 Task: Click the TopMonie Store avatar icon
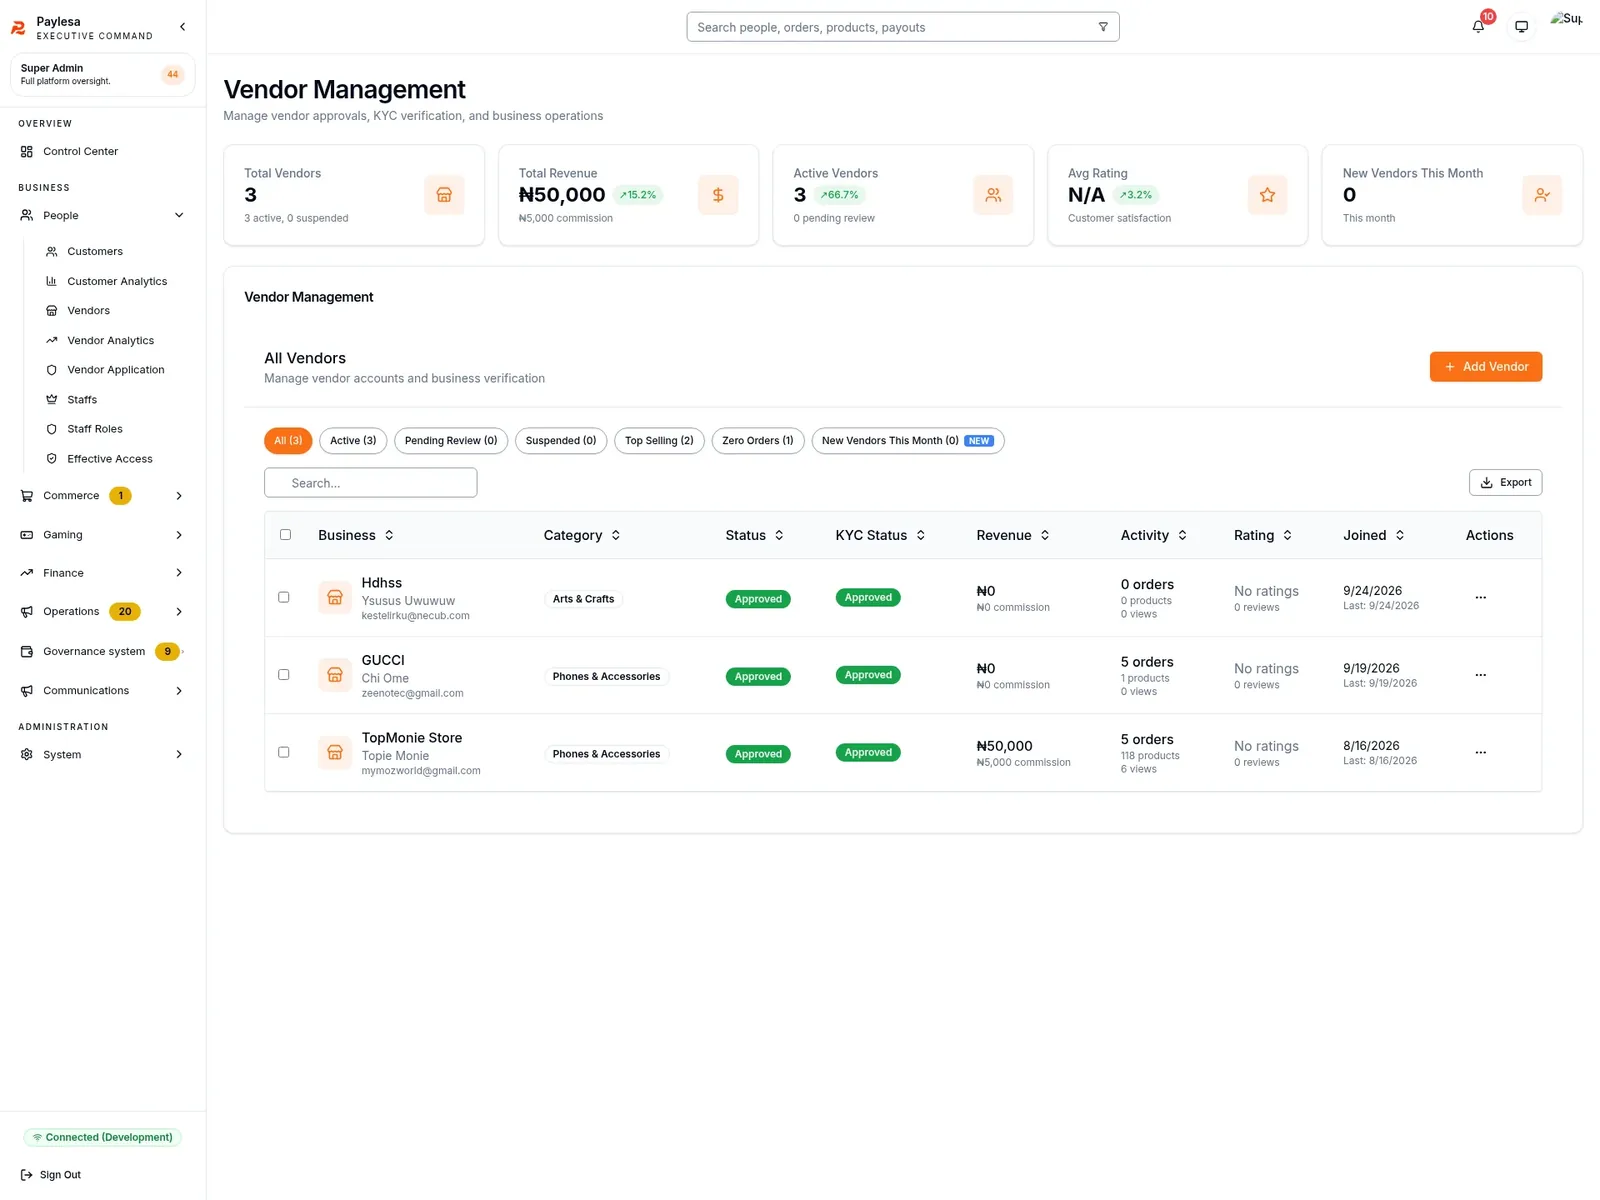click(335, 752)
